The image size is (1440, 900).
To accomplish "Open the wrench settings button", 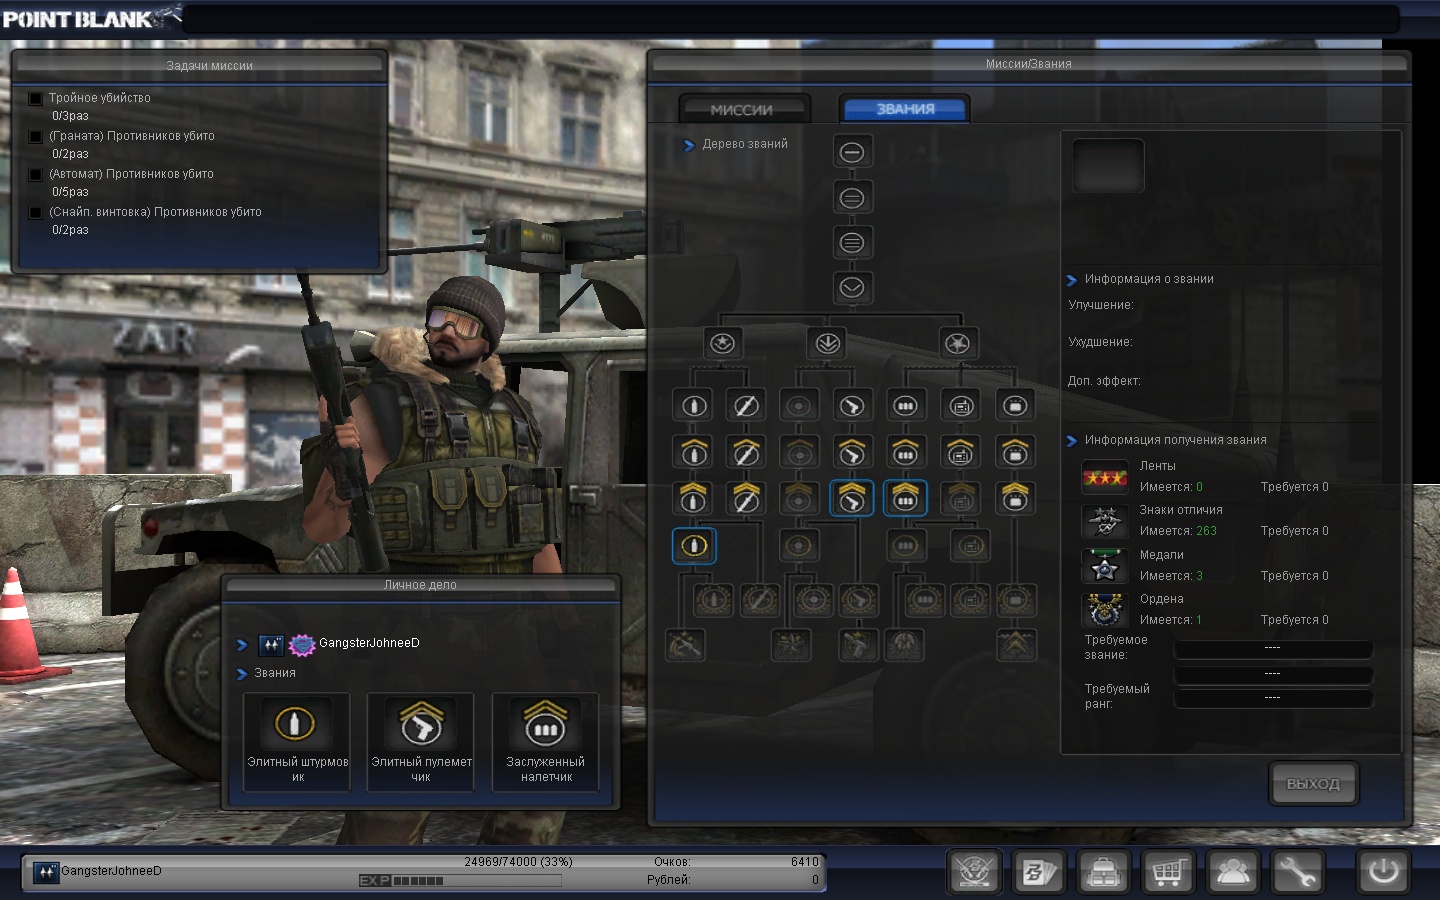I will tap(1297, 872).
